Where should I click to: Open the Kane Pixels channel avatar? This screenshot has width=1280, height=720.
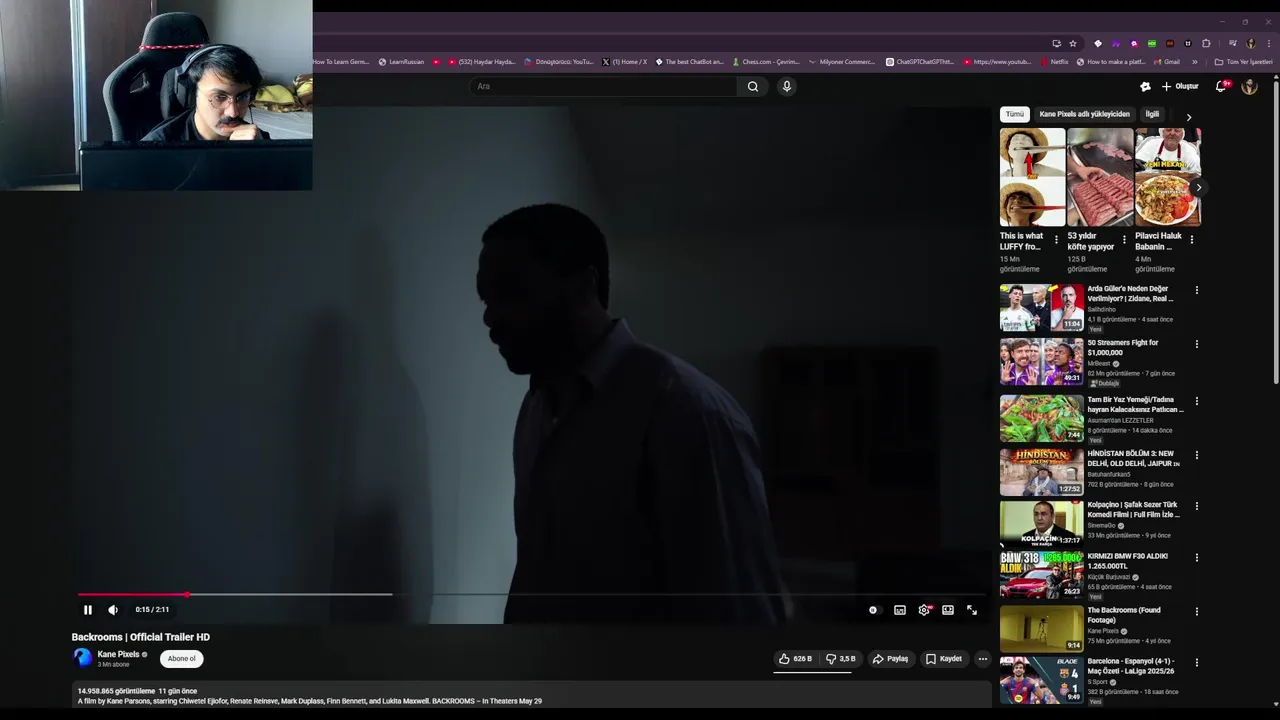[x=82, y=658]
